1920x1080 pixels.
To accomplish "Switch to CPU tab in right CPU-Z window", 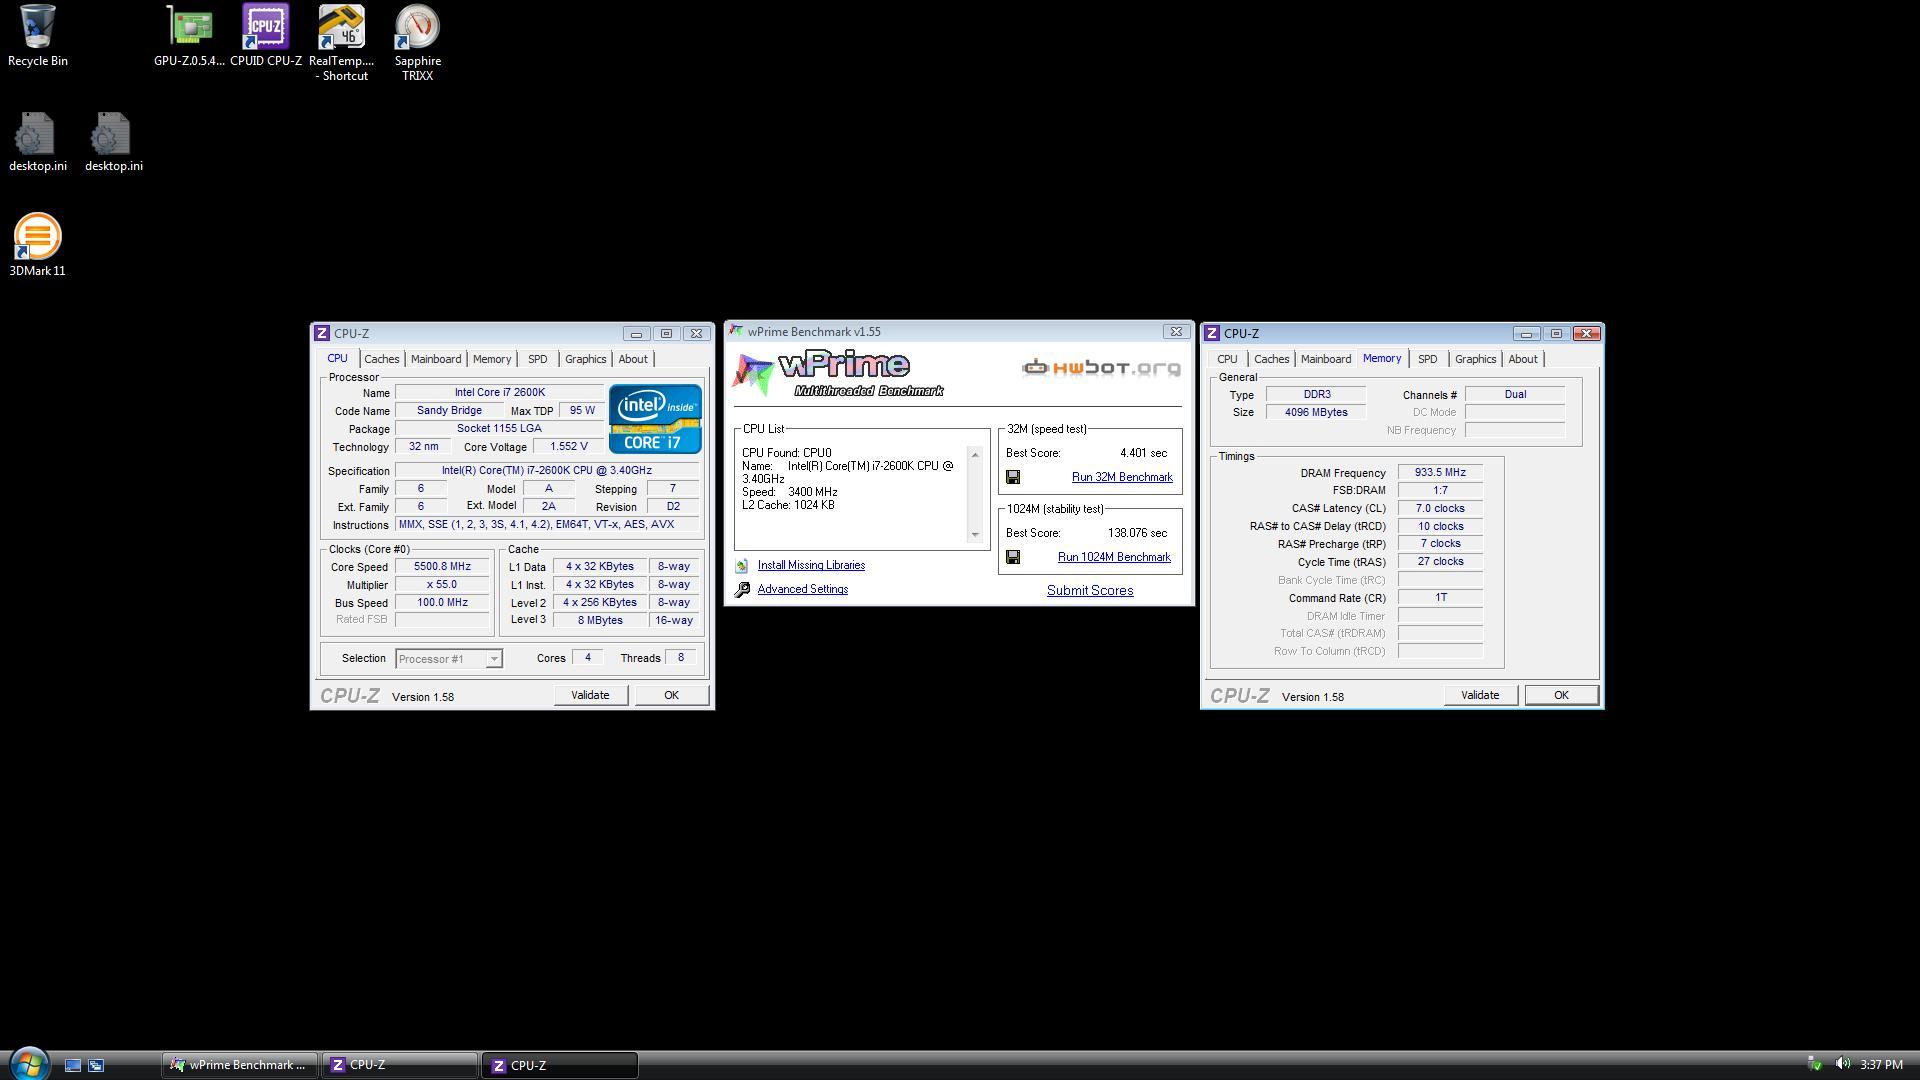I will 1227,359.
